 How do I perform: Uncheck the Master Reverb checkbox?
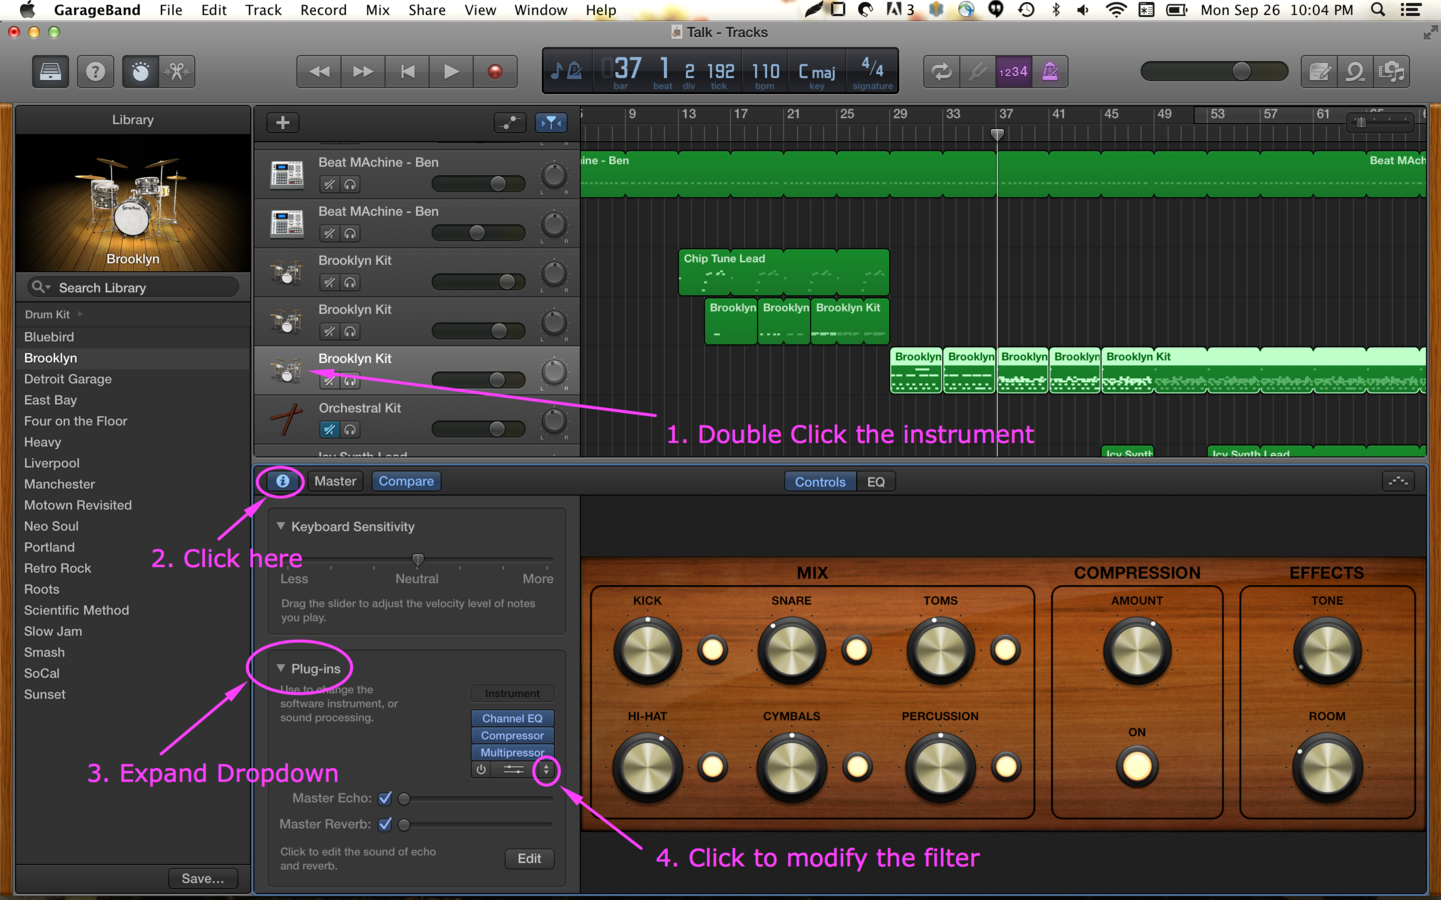click(x=385, y=824)
